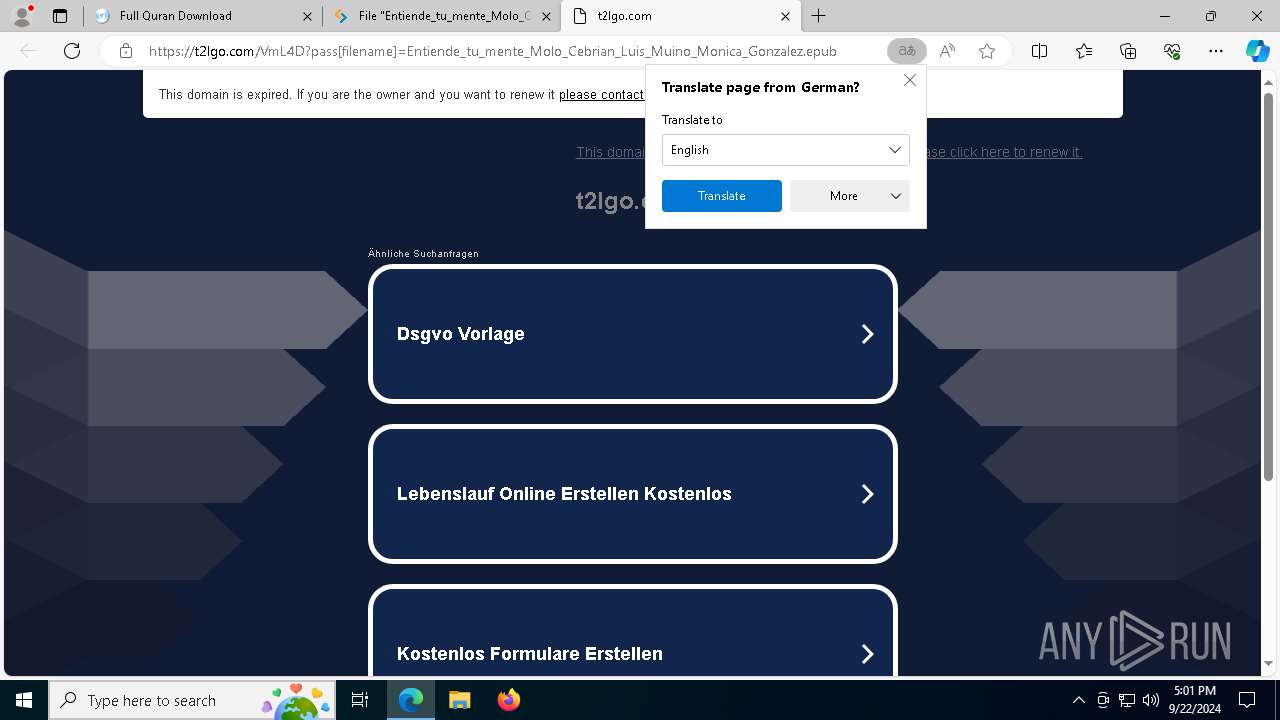This screenshot has width=1280, height=720.
Task: Open Task View on the taskbar
Action: click(360, 700)
